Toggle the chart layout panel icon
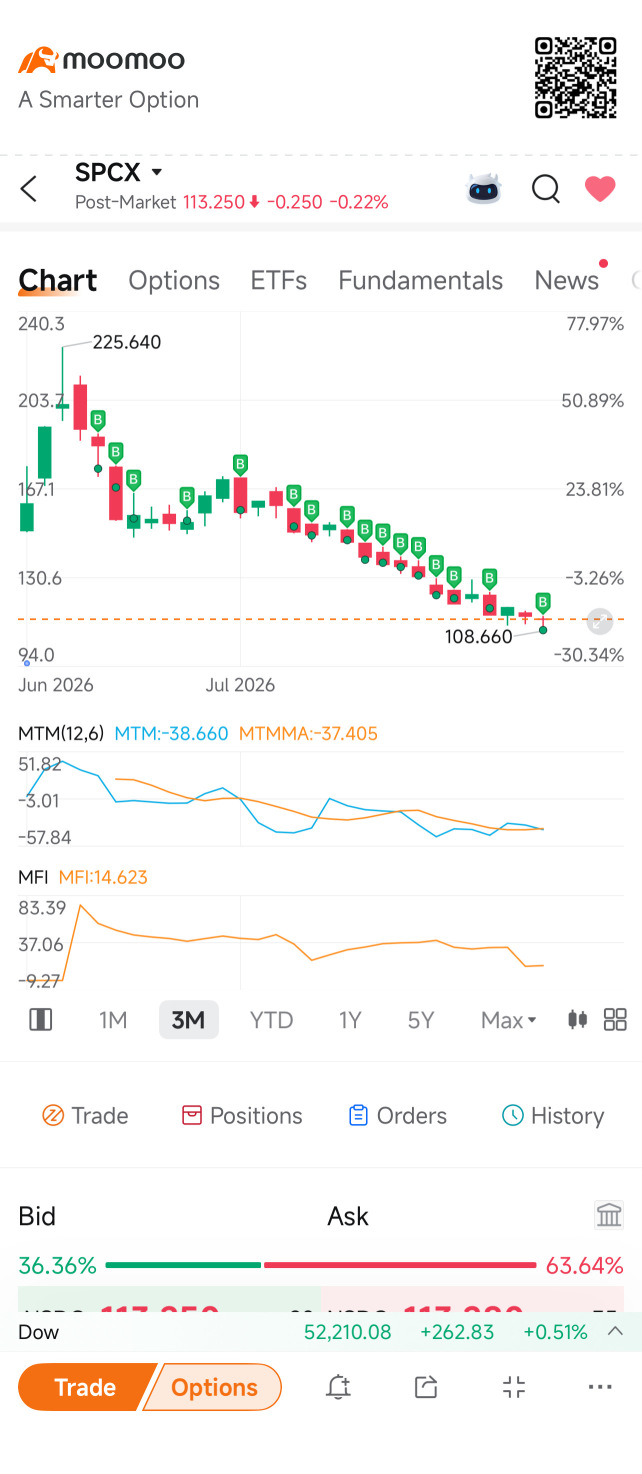This screenshot has width=642, height=1474. tap(41, 1020)
